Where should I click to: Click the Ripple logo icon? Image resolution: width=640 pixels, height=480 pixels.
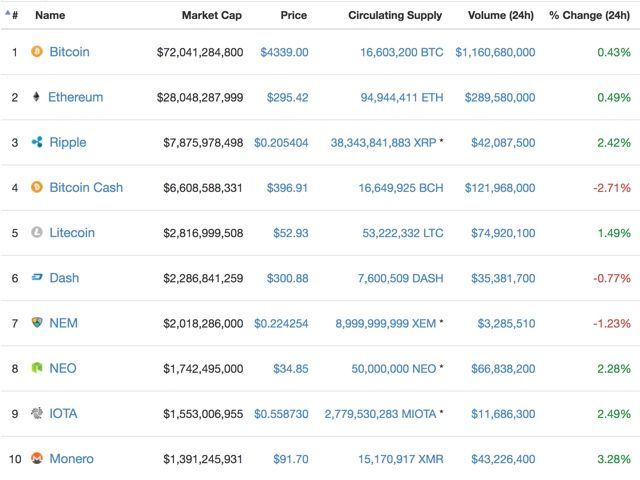click(x=37, y=142)
